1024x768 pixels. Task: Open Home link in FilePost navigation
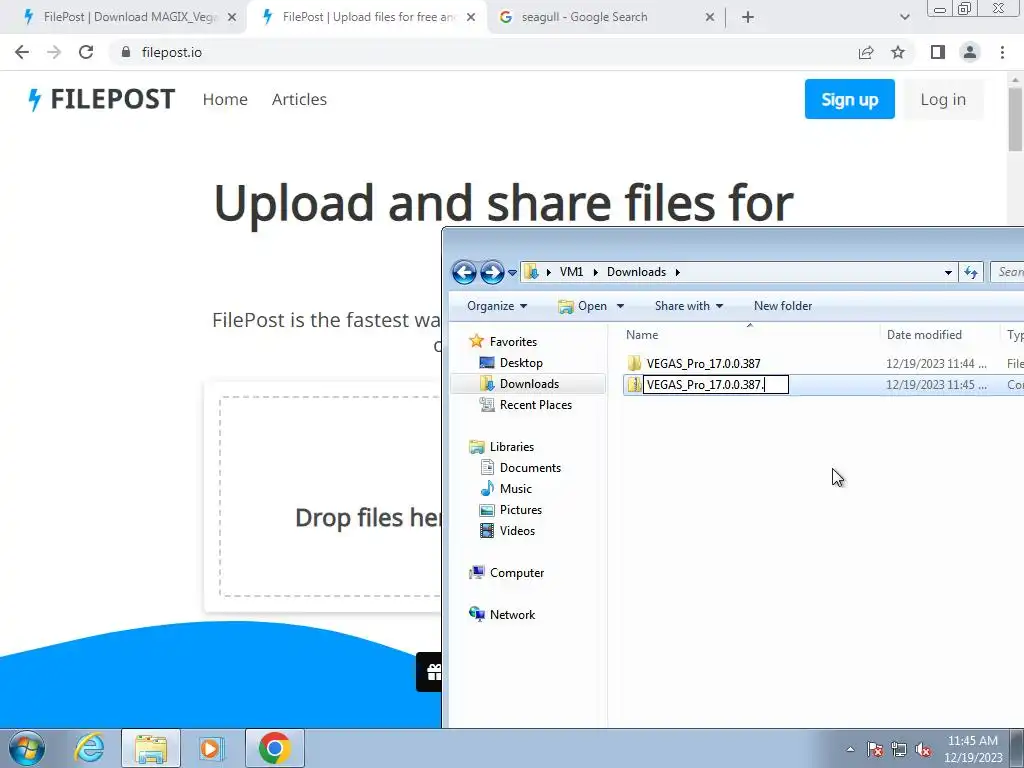pyautogui.click(x=225, y=99)
